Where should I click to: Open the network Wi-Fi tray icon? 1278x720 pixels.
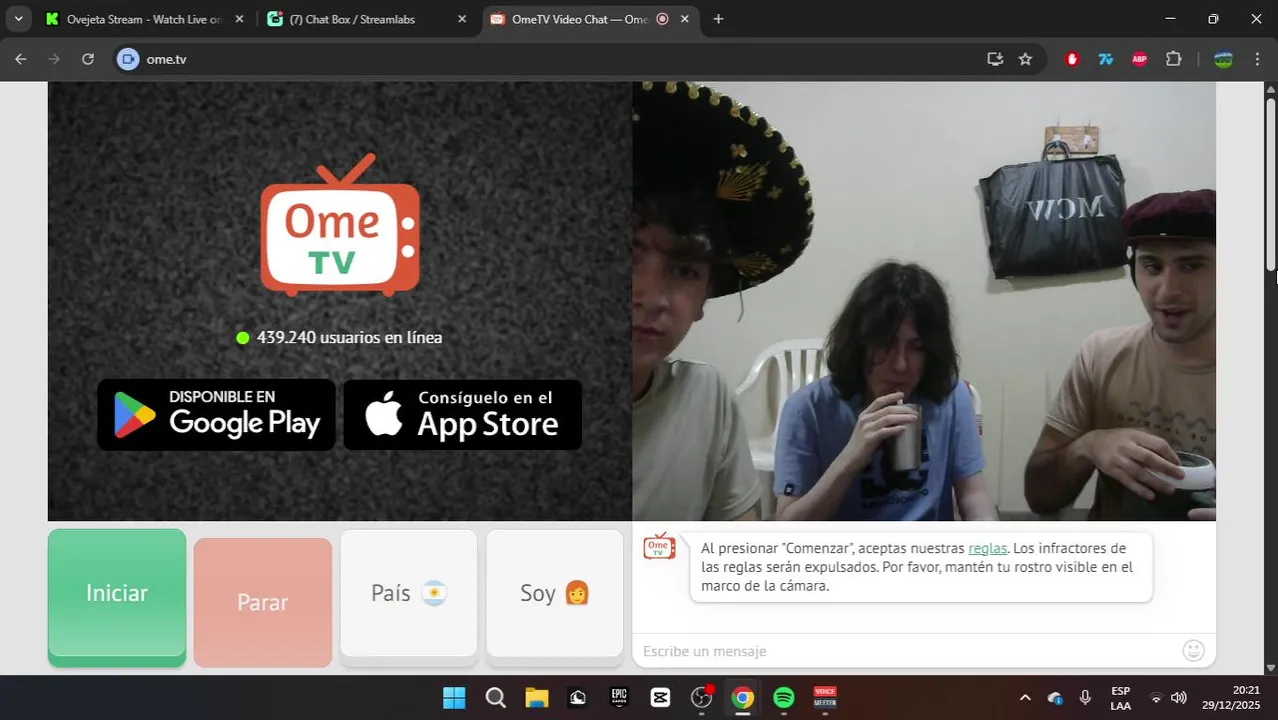(1156, 698)
